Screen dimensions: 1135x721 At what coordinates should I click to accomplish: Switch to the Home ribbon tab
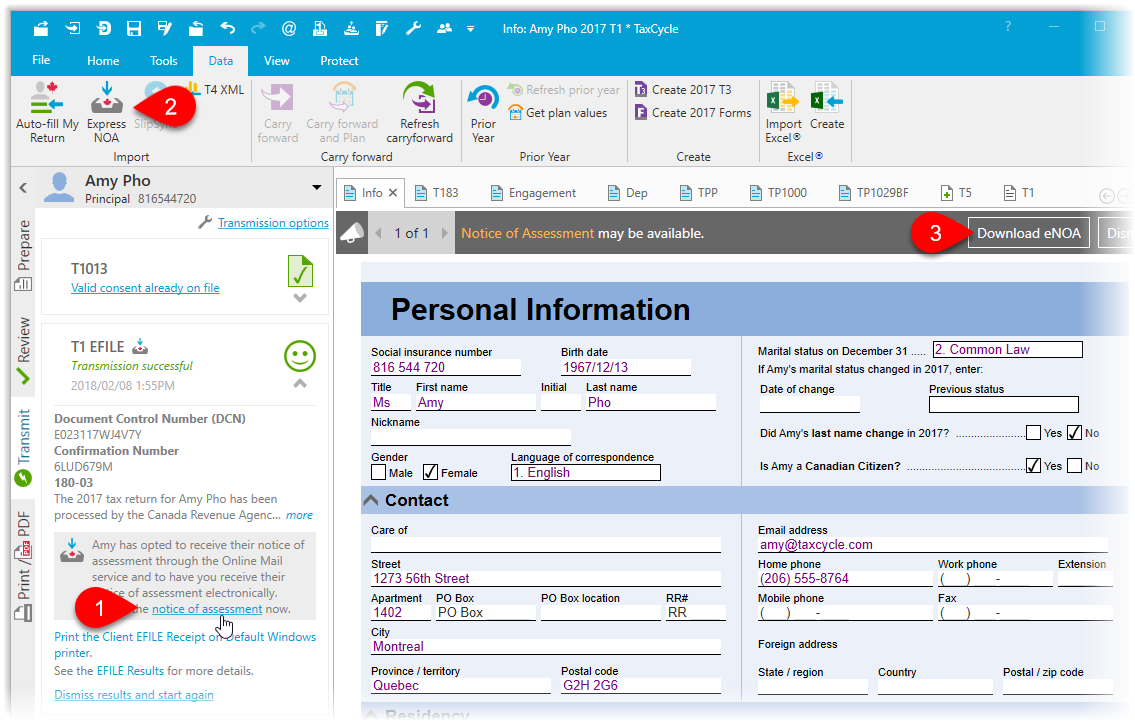[104, 61]
